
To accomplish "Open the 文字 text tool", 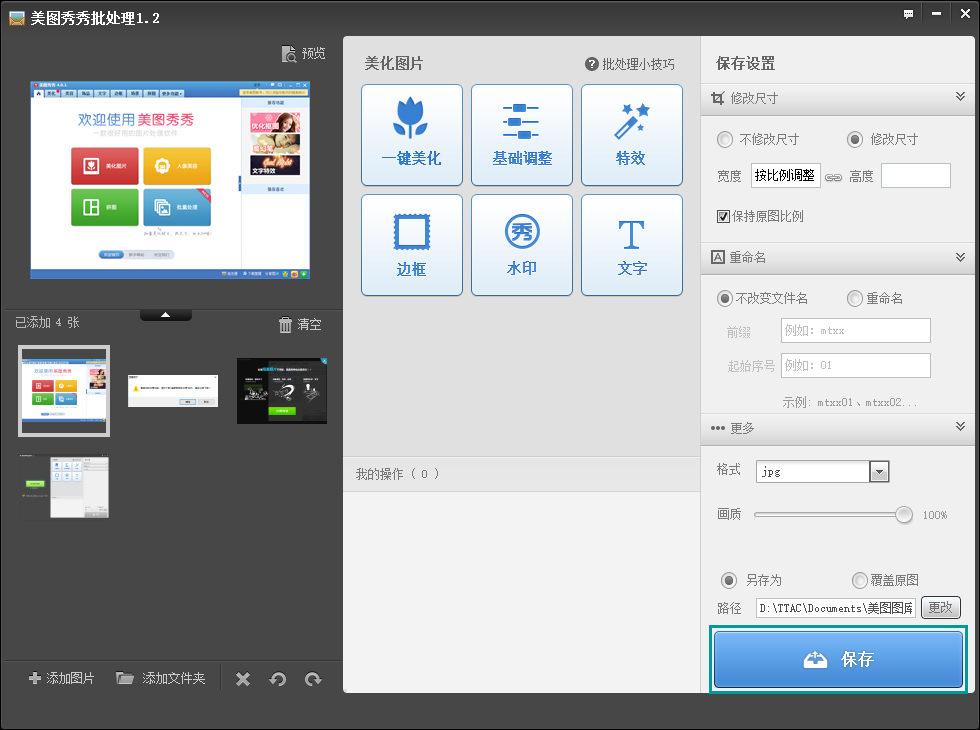I will pyautogui.click(x=631, y=245).
